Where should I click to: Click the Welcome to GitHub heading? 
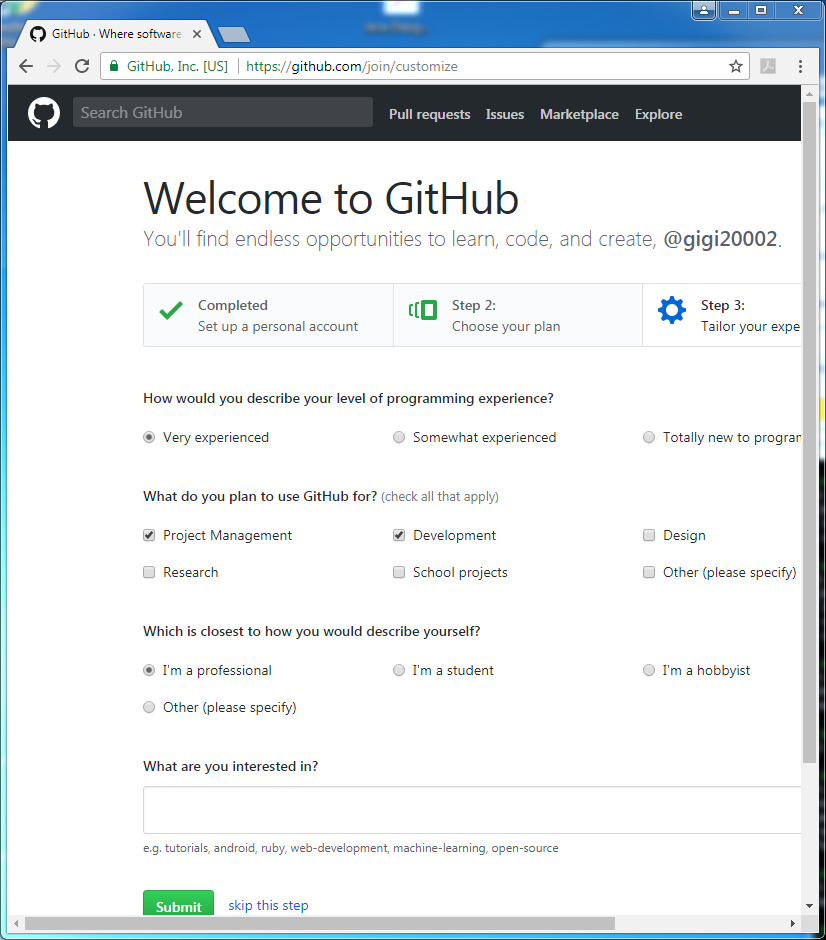331,198
